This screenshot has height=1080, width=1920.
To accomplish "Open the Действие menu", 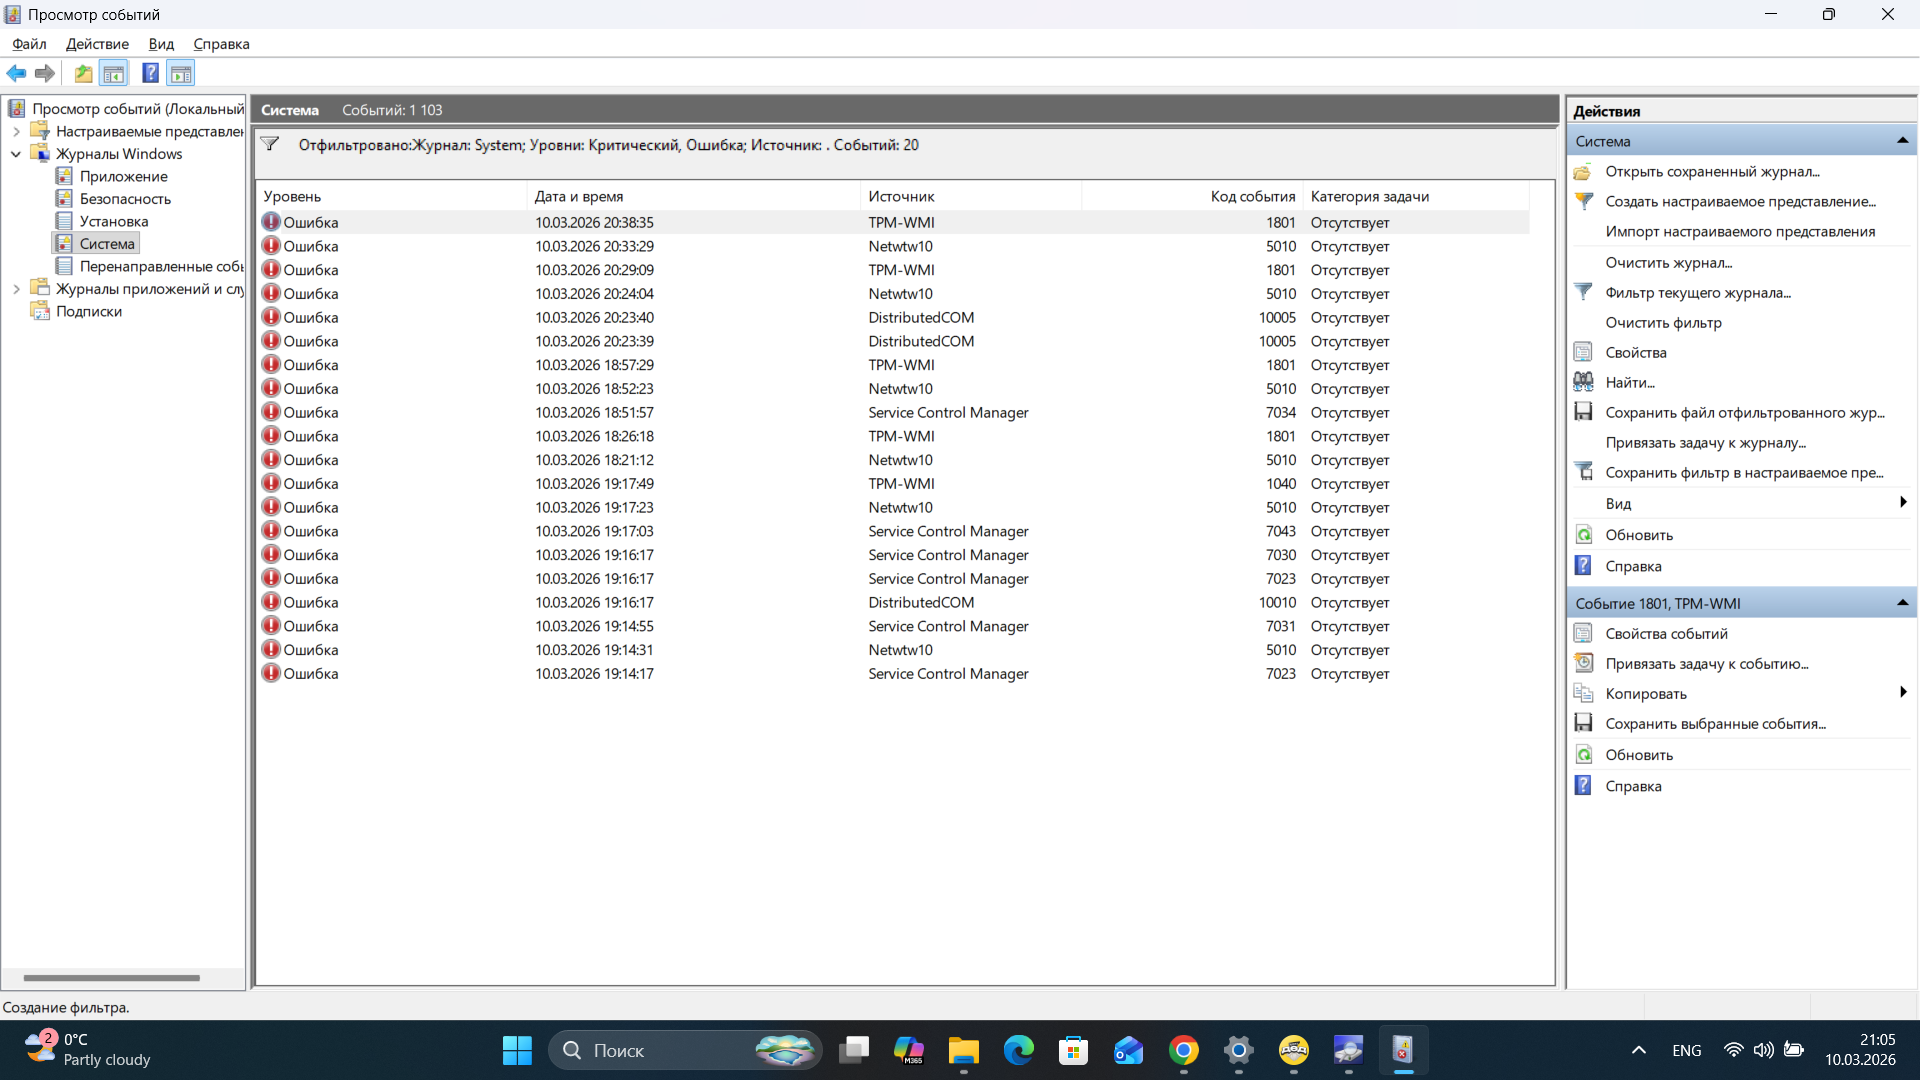I will point(97,44).
